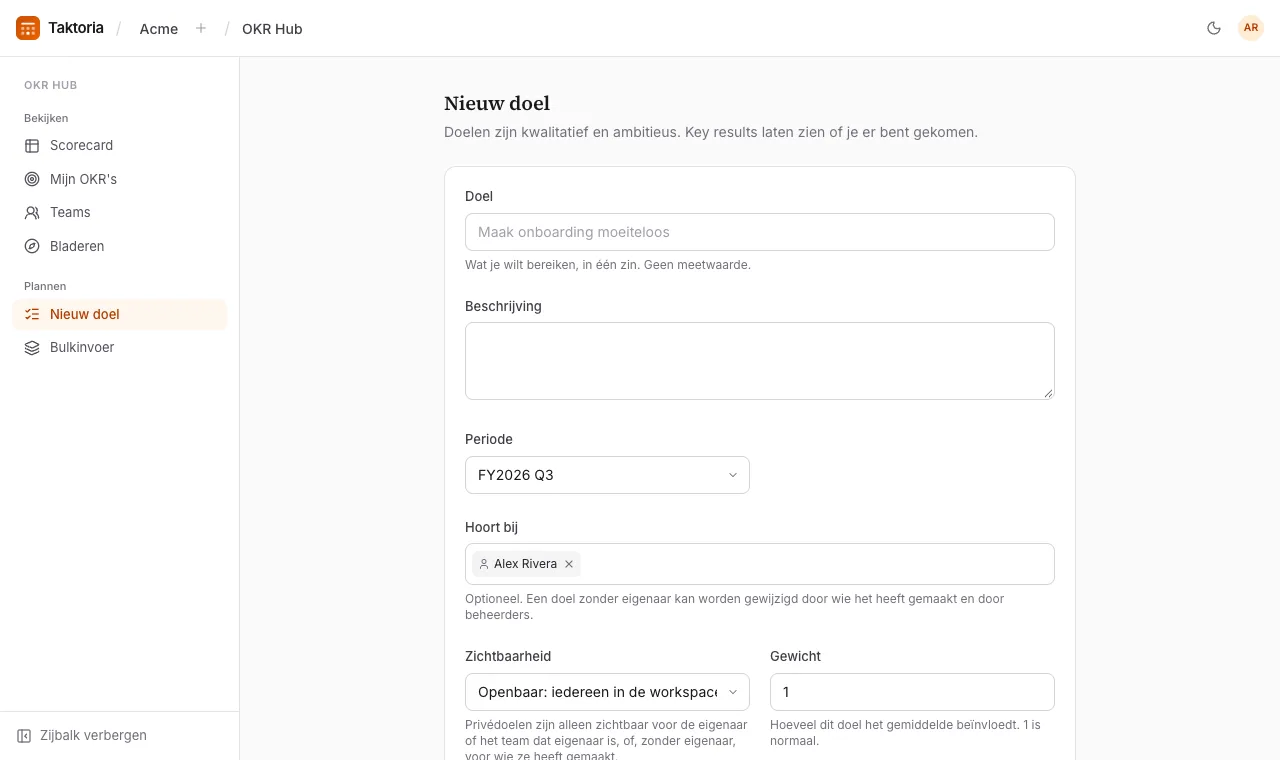Click the Bladeren compass icon

(32, 247)
